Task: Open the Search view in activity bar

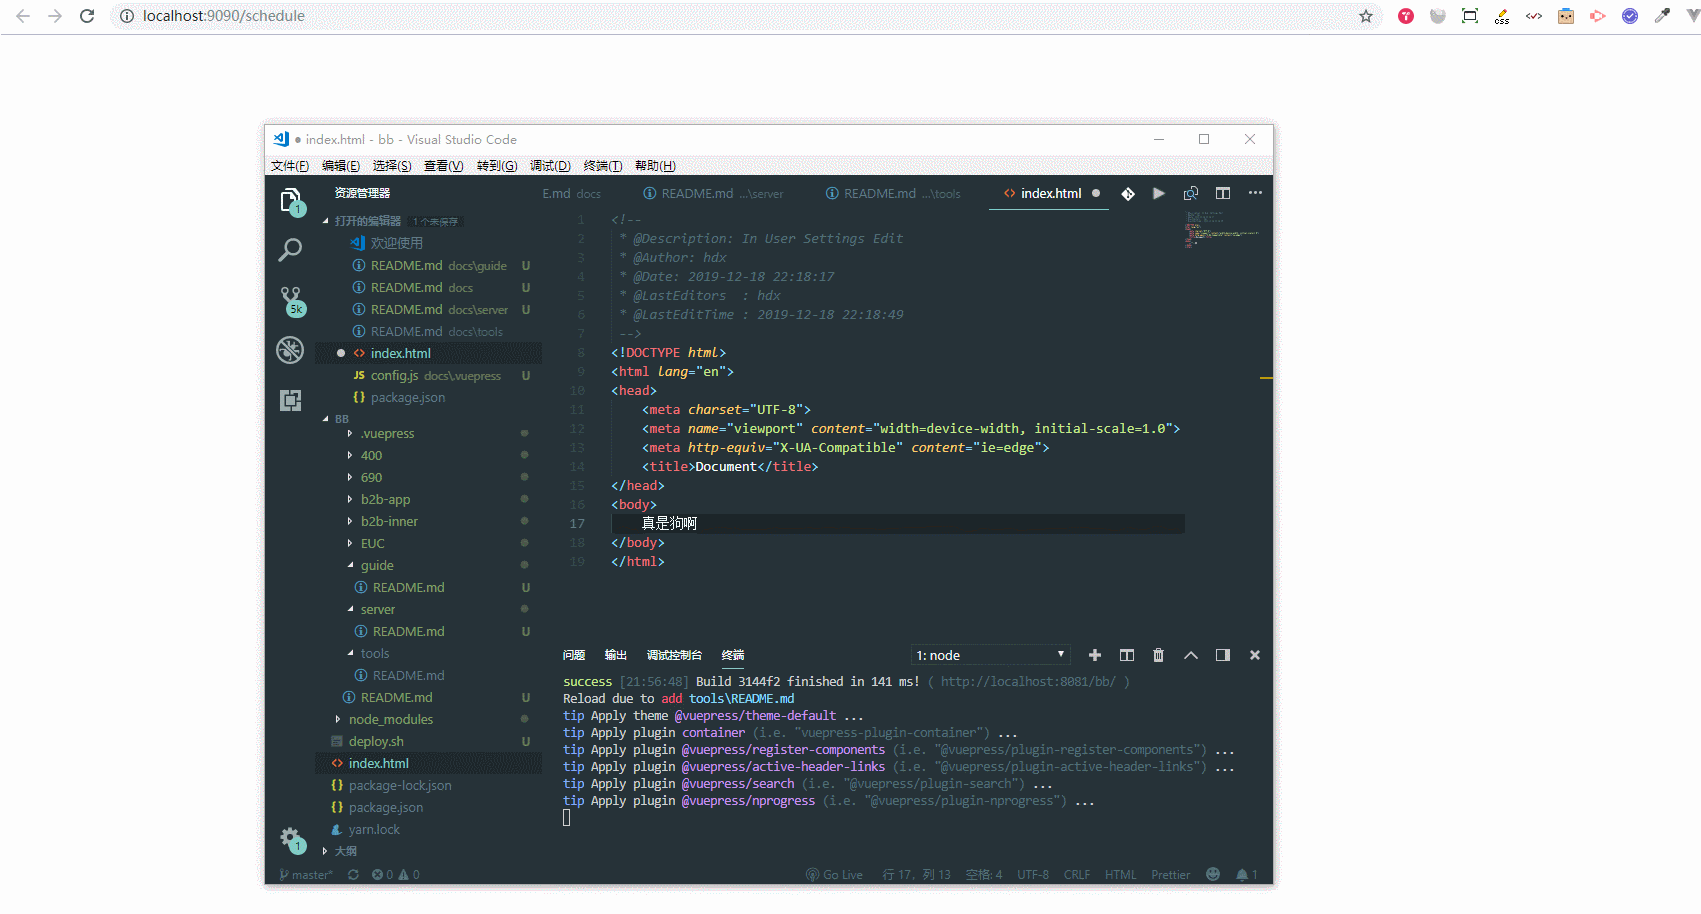Action: pos(290,249)
